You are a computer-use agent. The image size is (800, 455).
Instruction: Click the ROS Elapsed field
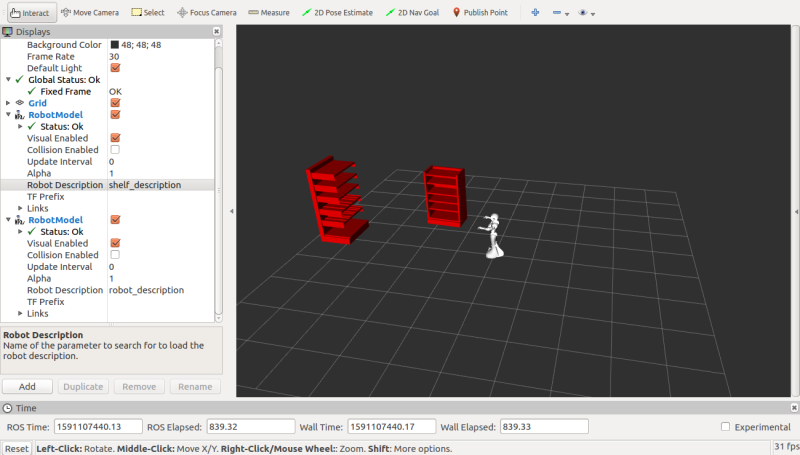click(250, 426)
